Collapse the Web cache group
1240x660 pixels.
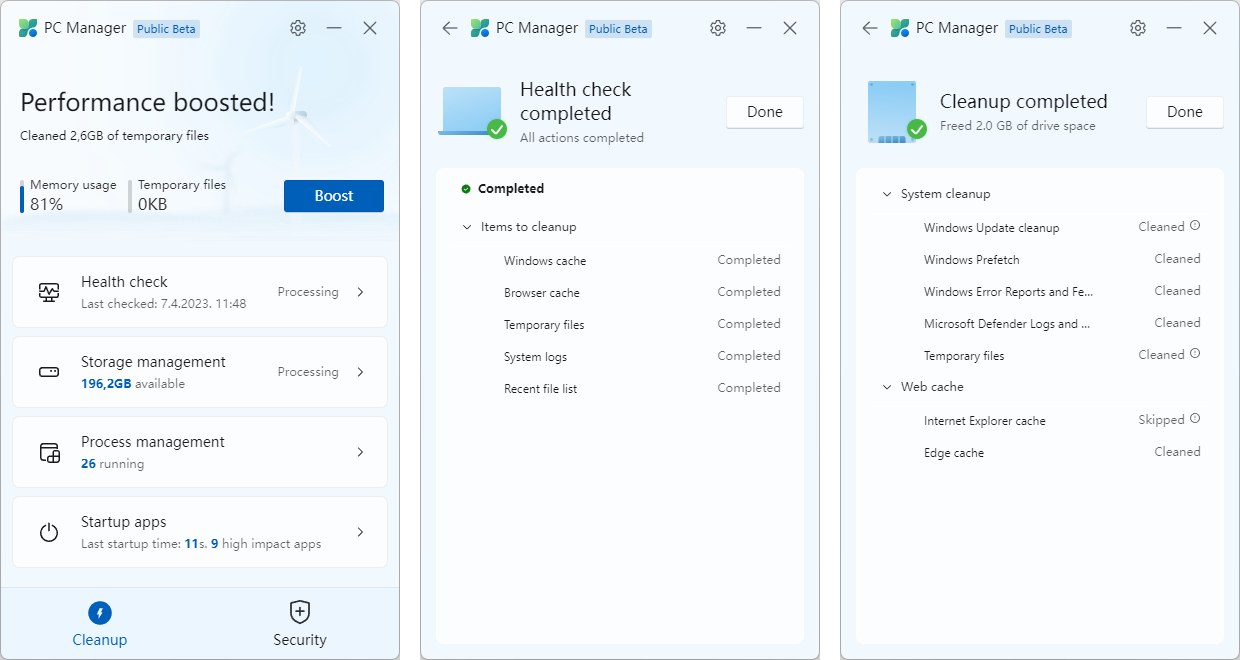887,387
